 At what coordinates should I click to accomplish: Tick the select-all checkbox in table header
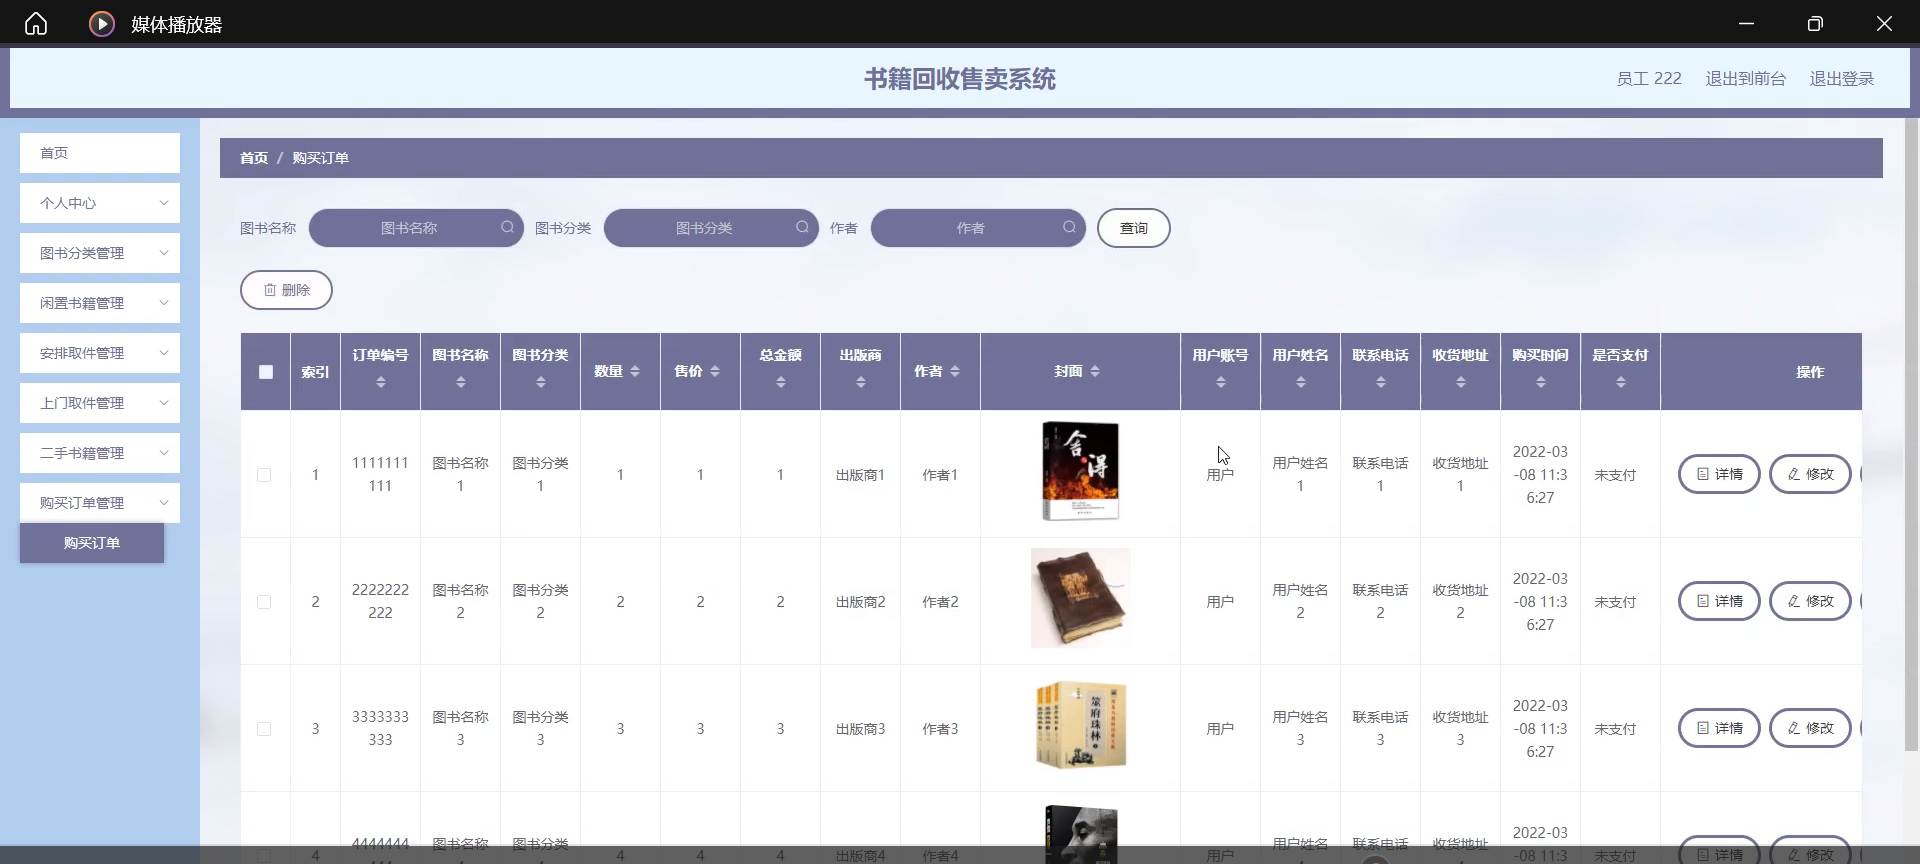point(265,372)
